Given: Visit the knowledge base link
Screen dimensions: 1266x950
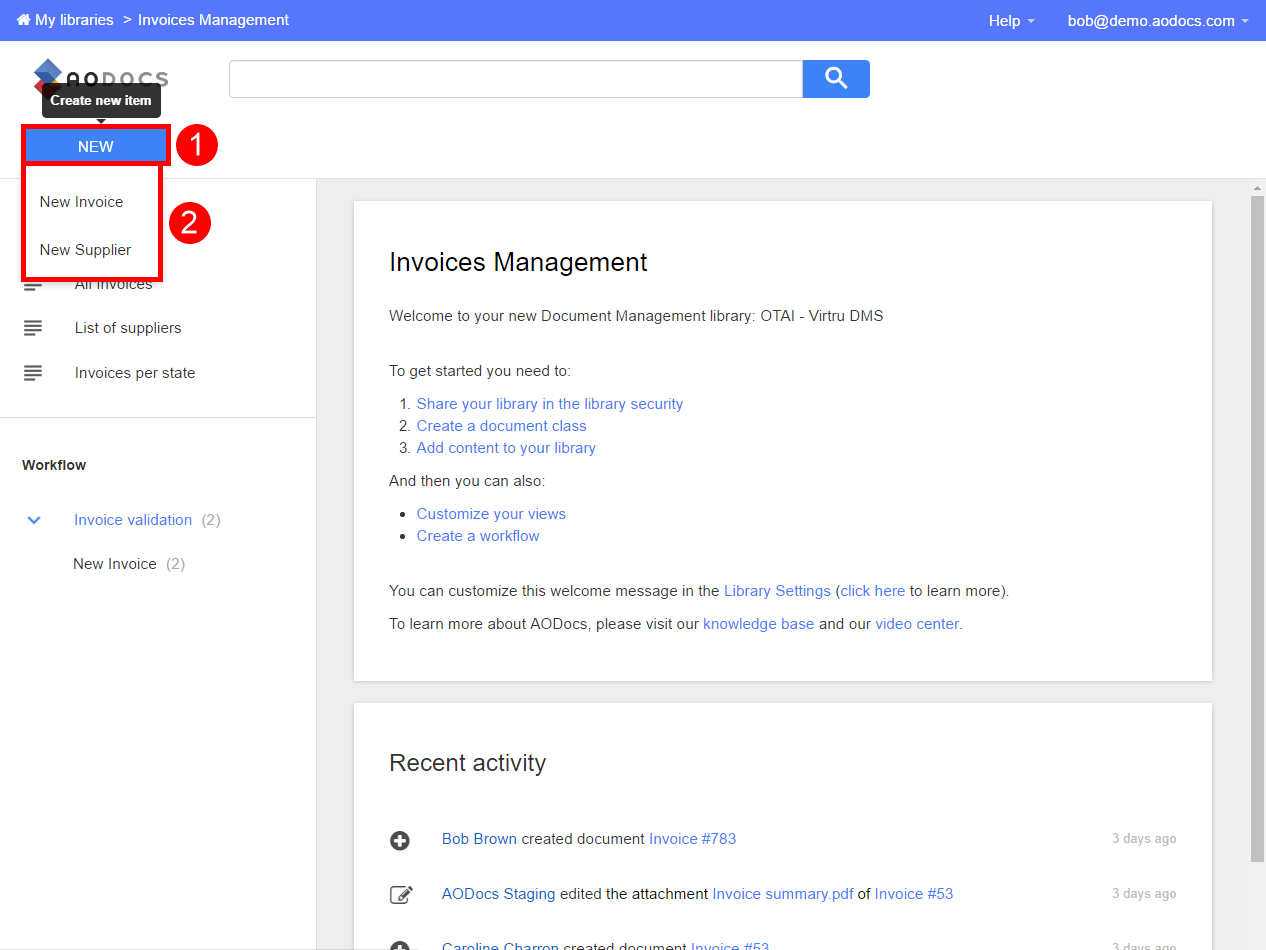Looking at the screenshot, I should pyautogui.click(x=759, y=624).
